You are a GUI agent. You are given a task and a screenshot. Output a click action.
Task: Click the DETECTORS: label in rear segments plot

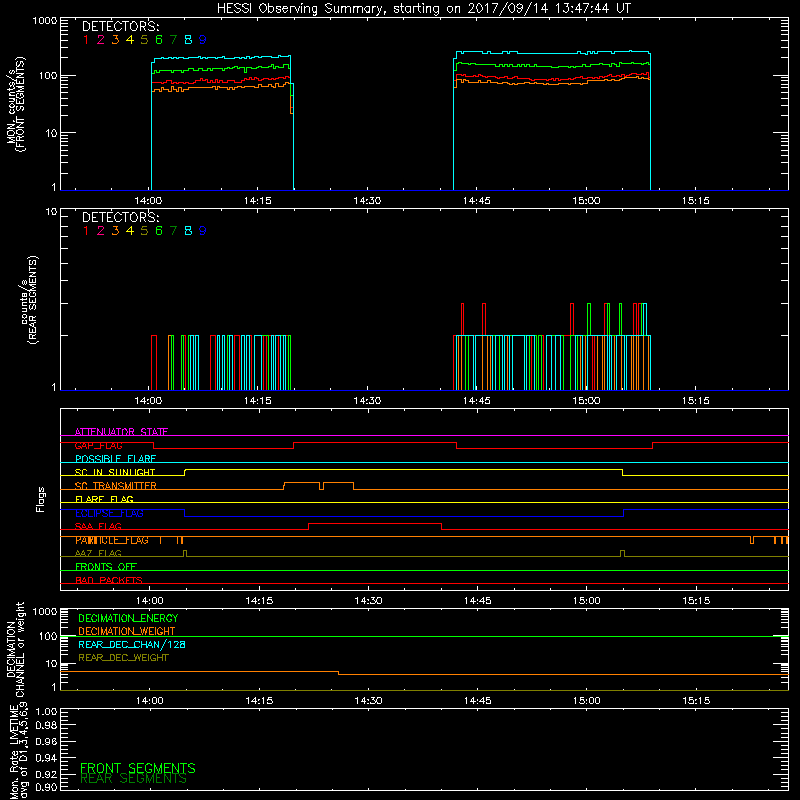click(x=120, y=218)
